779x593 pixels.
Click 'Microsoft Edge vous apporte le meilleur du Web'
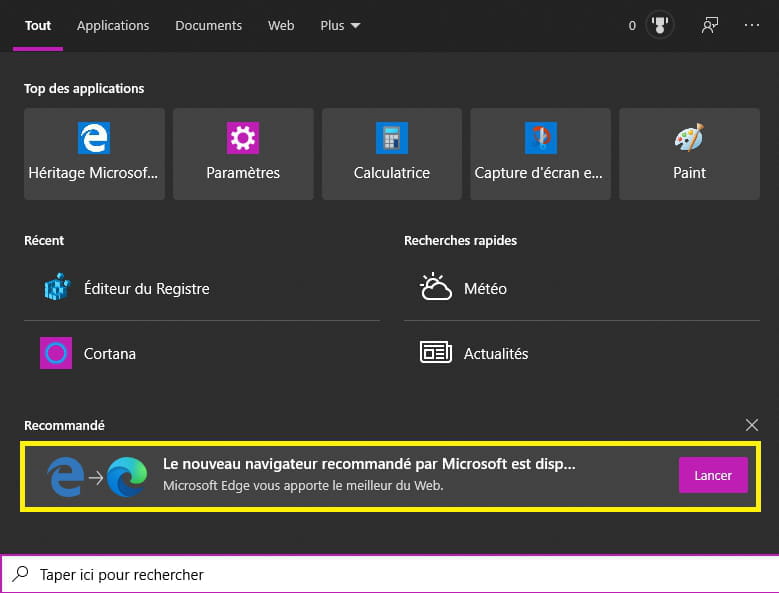coord(303,485)
